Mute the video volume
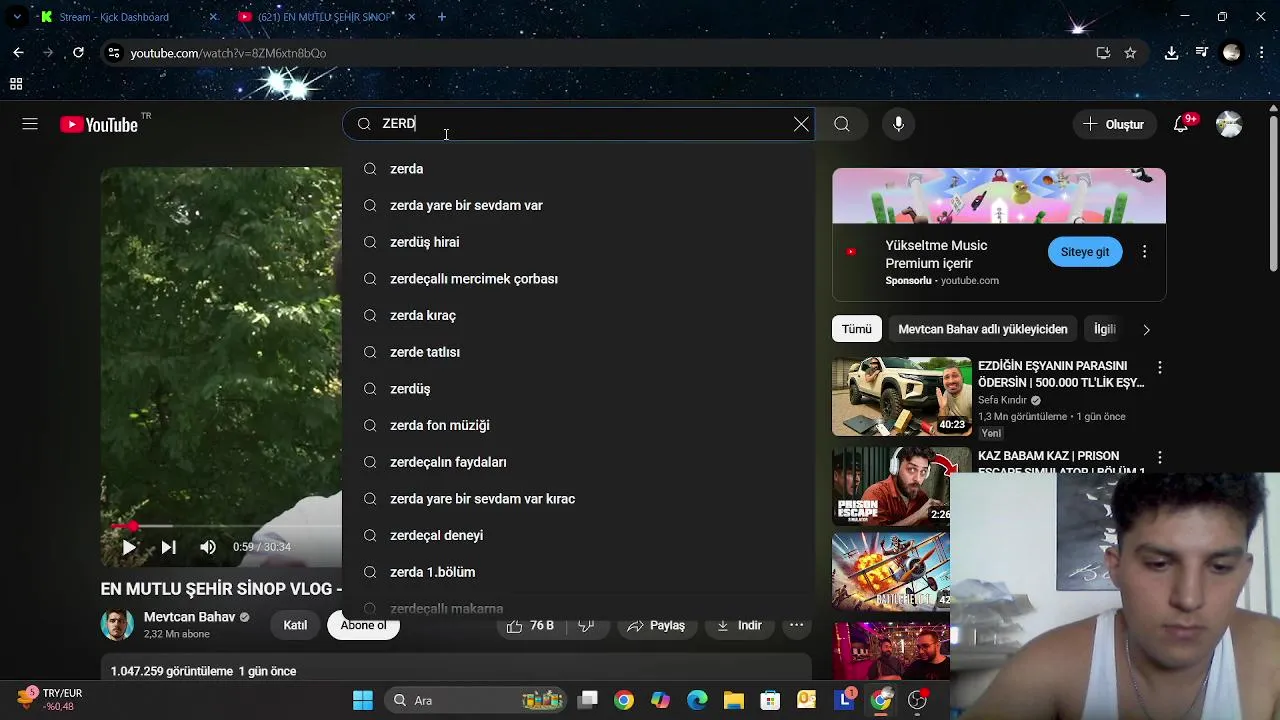This screenshot has width=1280, height=720. pos(208,547)
